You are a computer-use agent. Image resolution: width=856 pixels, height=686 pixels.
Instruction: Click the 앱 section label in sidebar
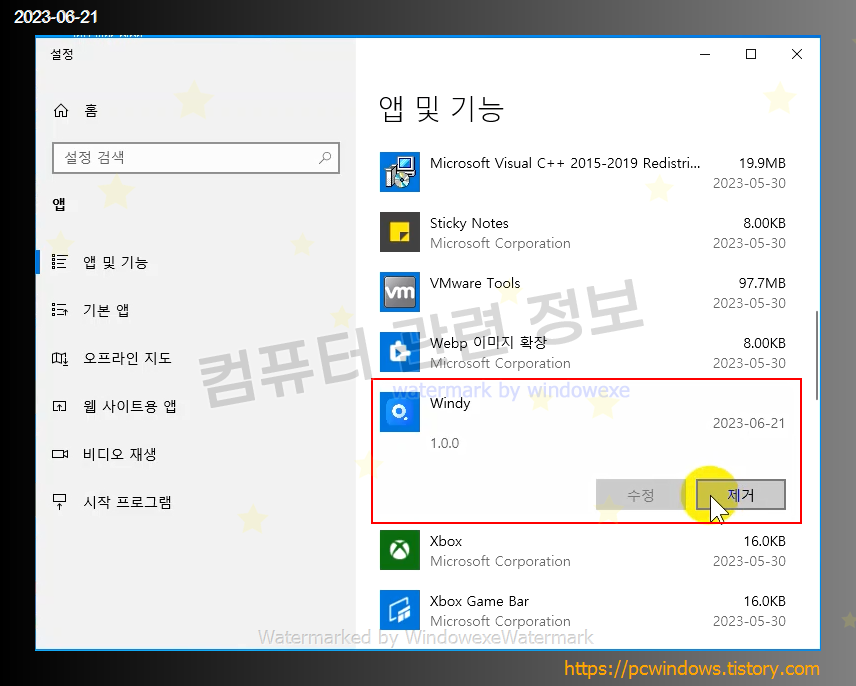(59, 204)
